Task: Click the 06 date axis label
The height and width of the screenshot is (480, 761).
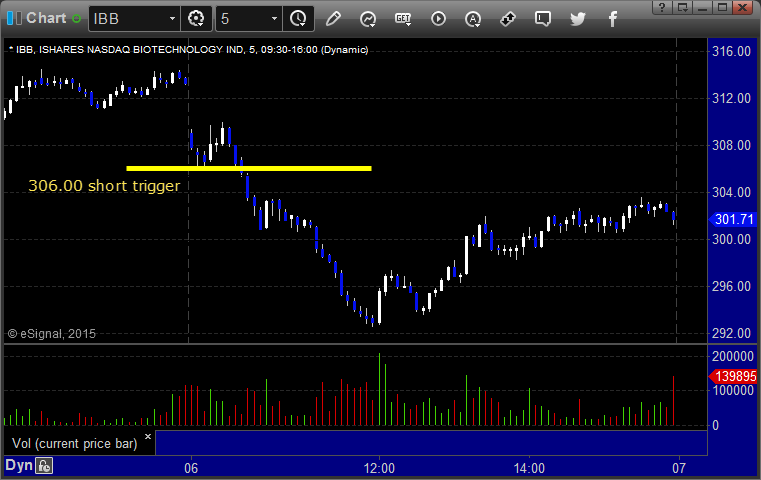Action: coord(191,468)
